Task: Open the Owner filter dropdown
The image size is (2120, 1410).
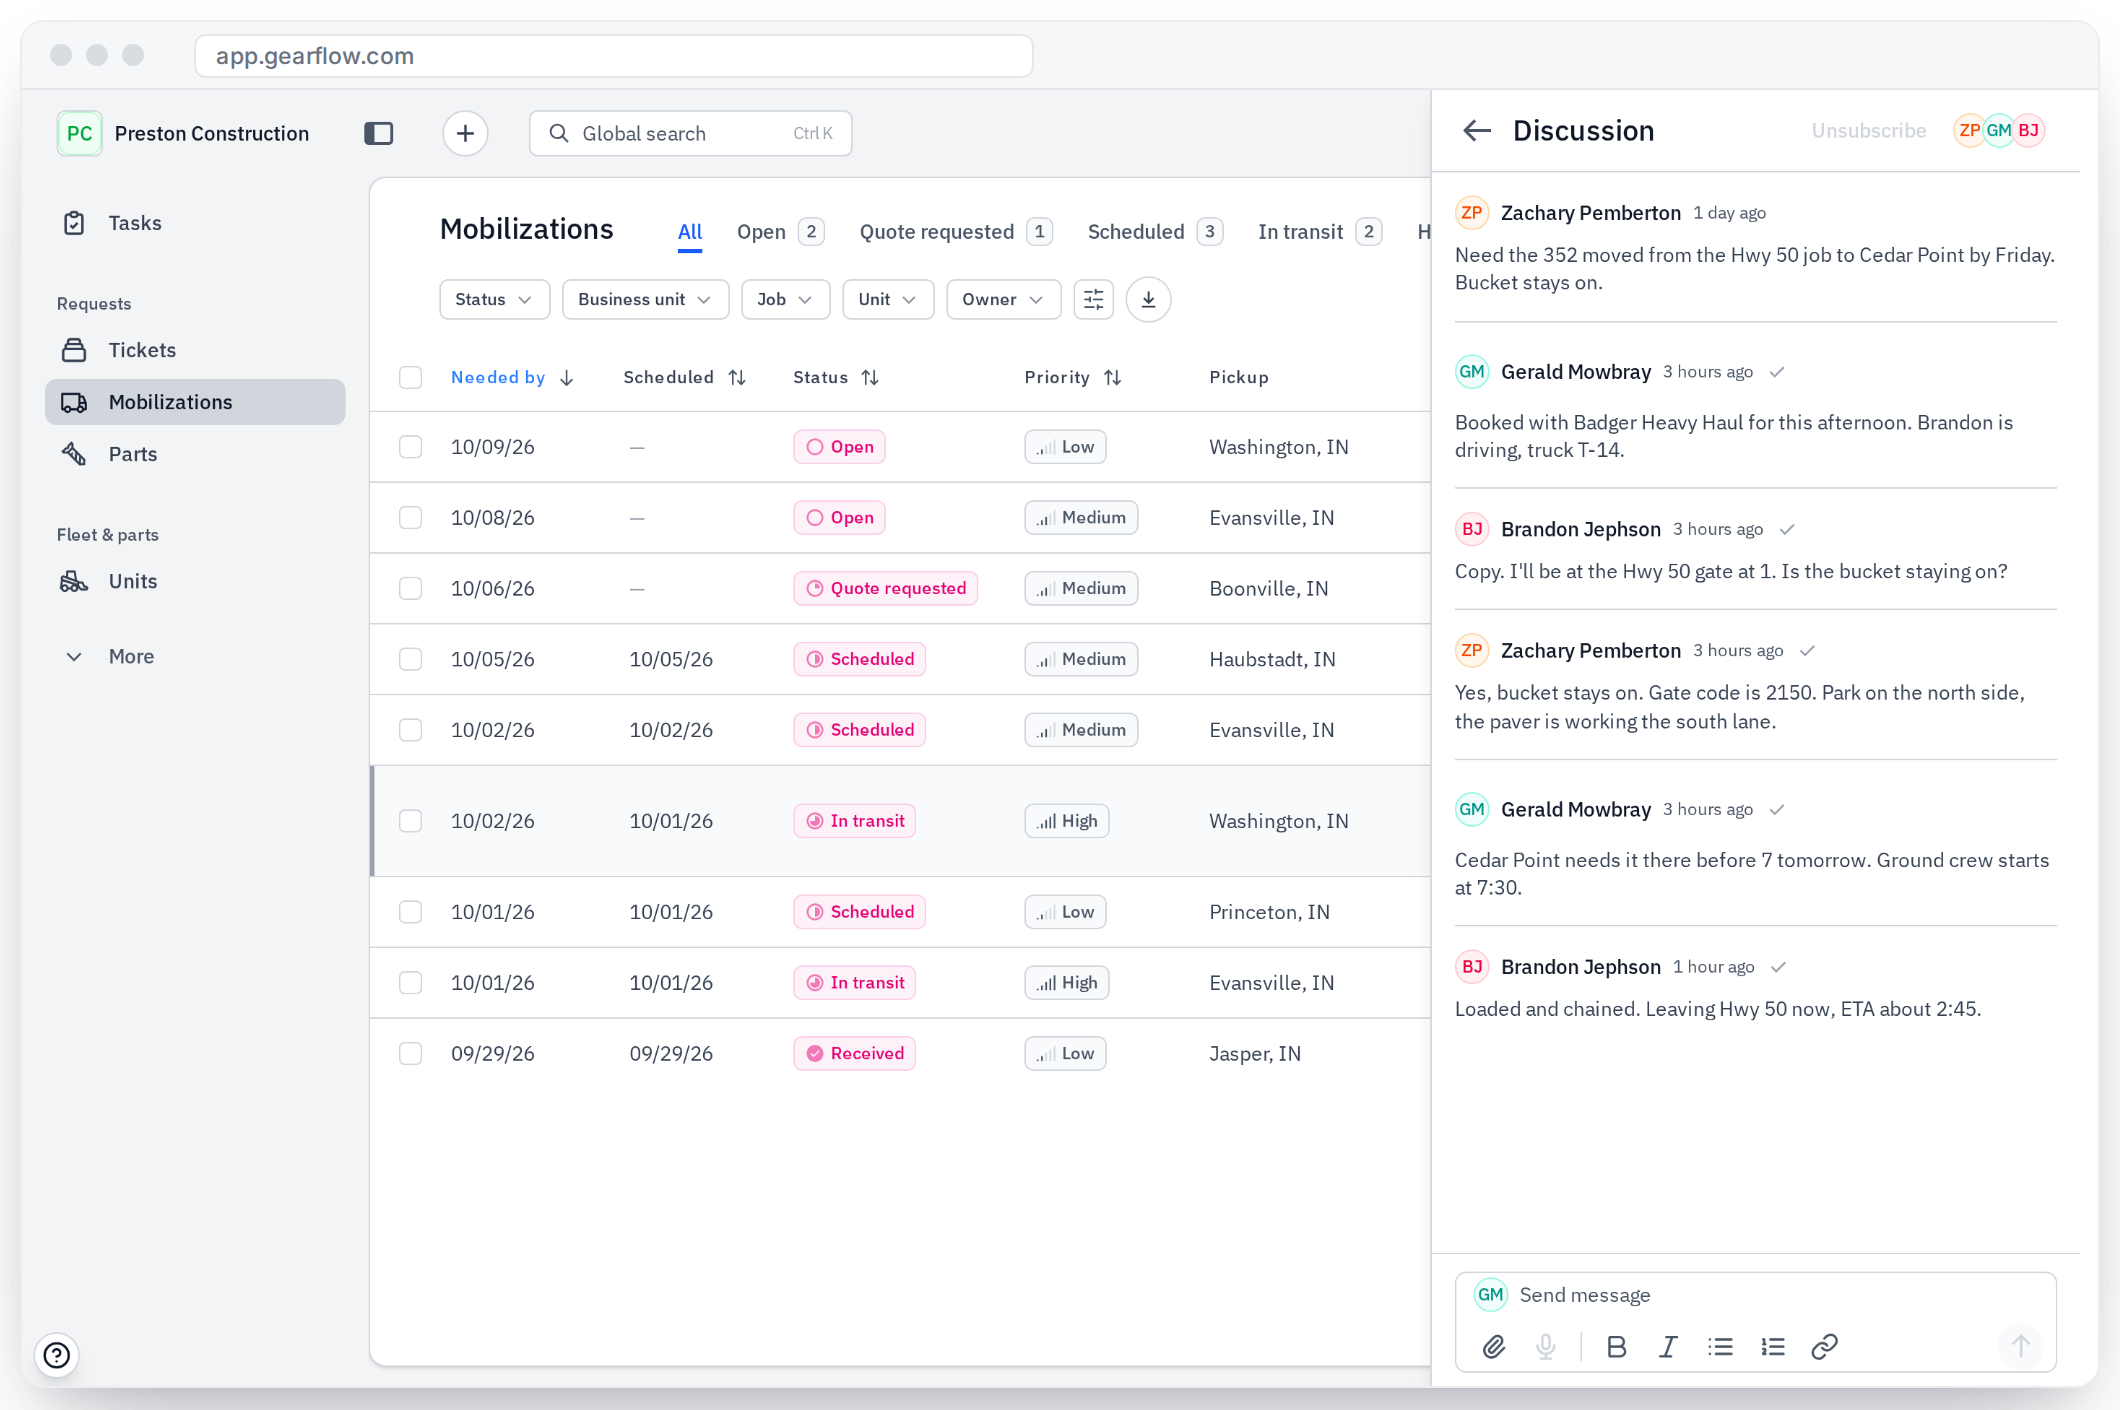Action: [x=1003, y=299]
